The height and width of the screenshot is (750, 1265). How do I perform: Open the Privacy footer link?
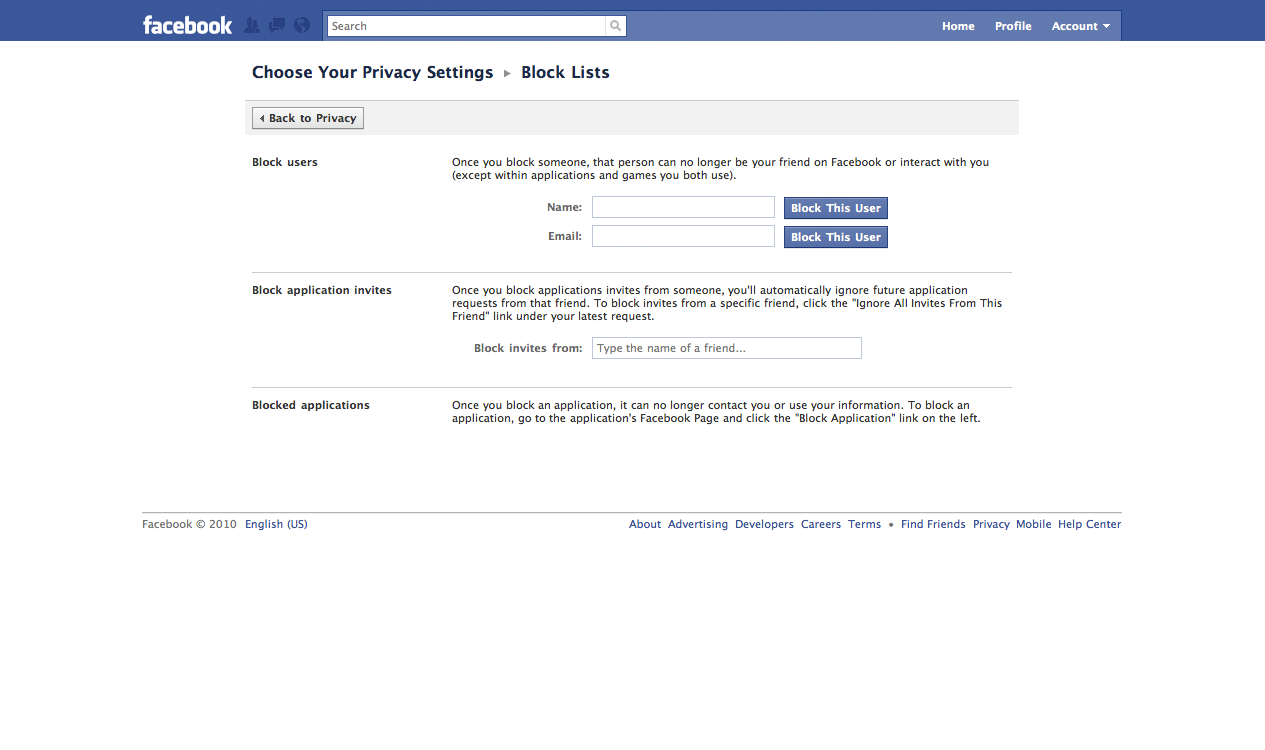click(991, 524)
